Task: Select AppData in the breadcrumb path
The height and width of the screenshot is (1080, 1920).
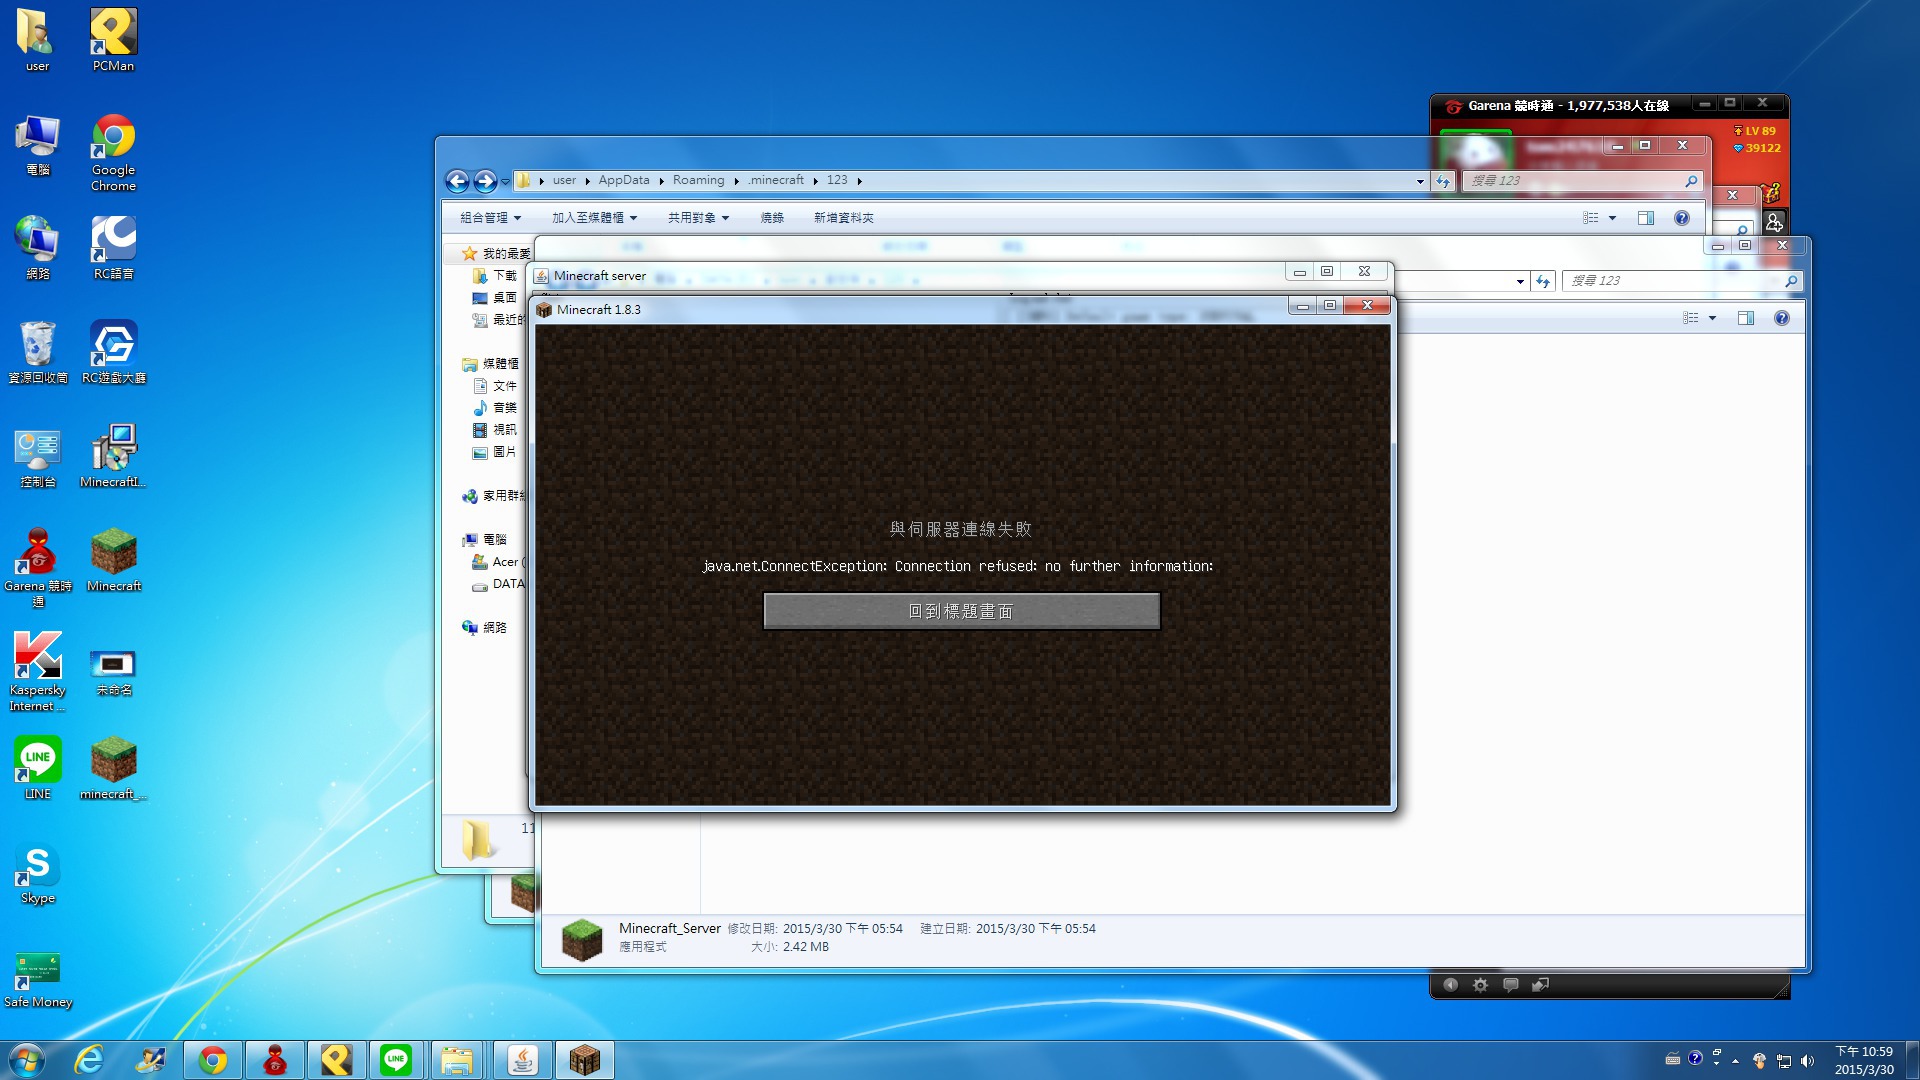Action: click(623, 181)
